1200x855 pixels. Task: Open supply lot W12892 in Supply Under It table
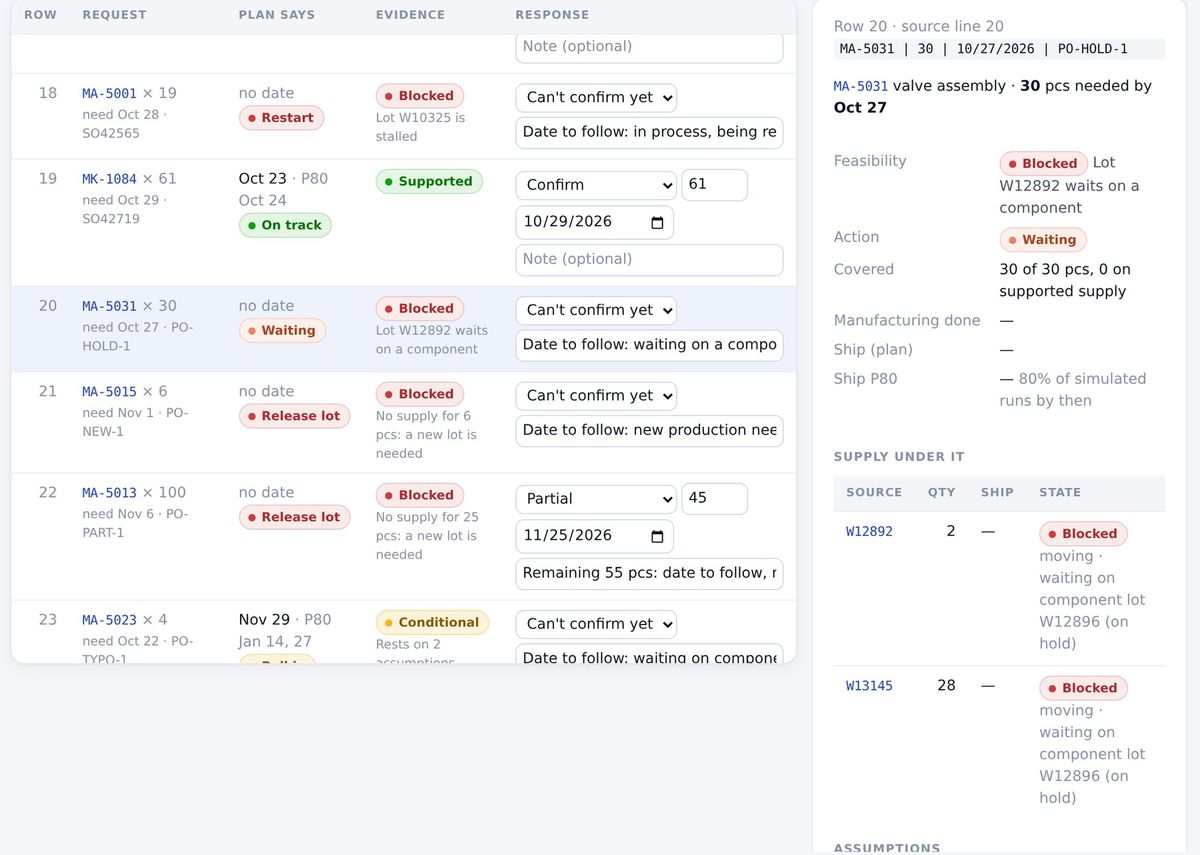869,532
